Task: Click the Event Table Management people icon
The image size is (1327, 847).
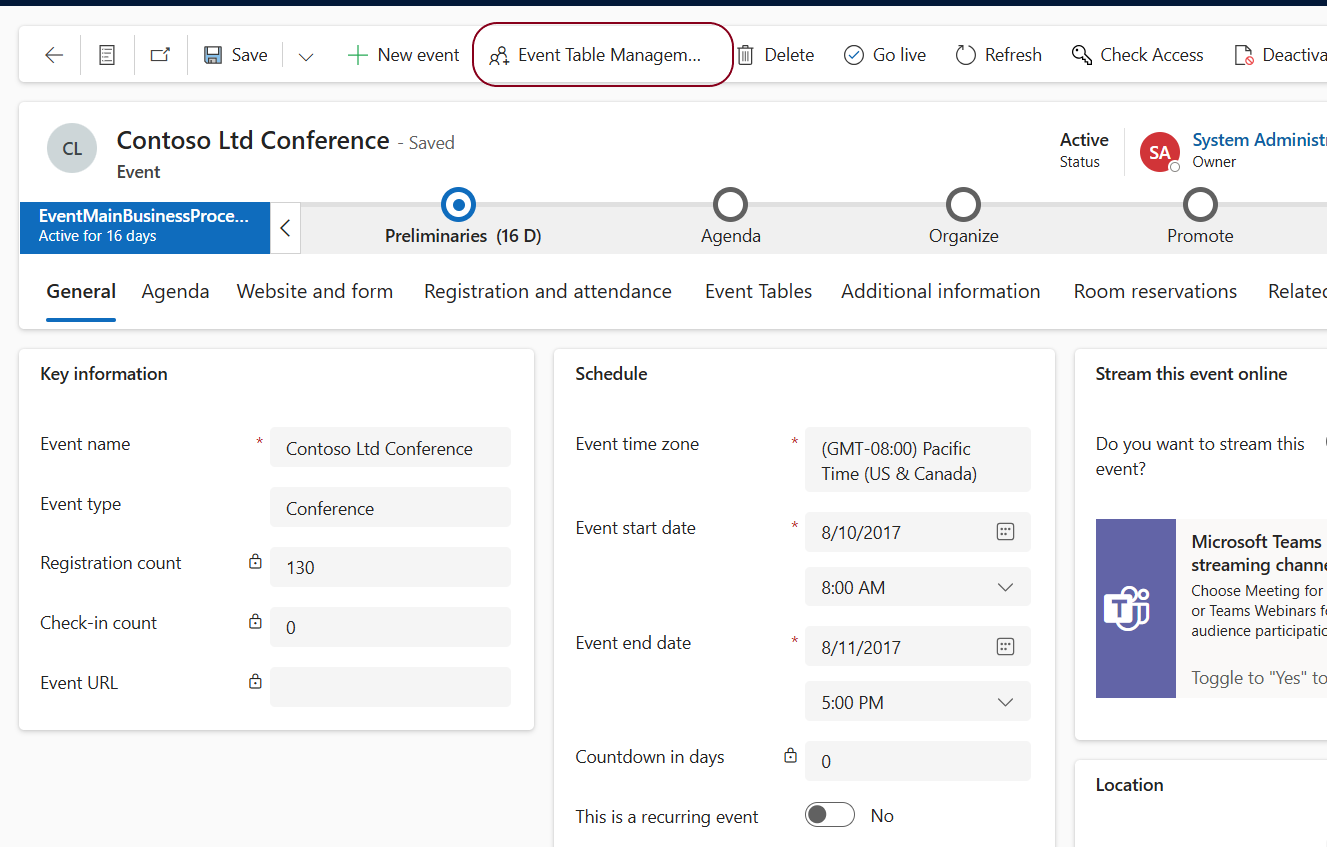Action: pyautogui.click(x=499, y=57)
